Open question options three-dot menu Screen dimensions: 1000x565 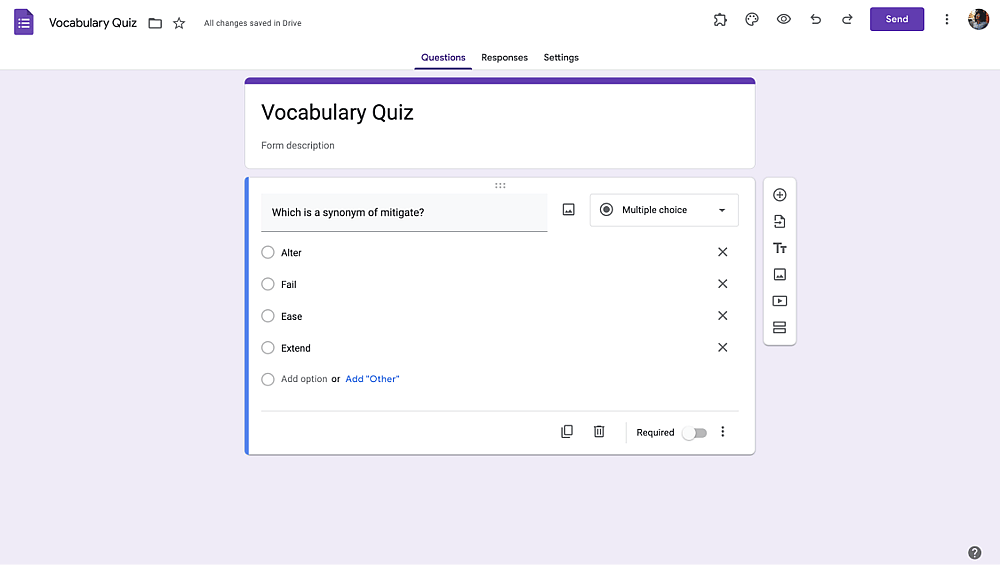point(723,432)
